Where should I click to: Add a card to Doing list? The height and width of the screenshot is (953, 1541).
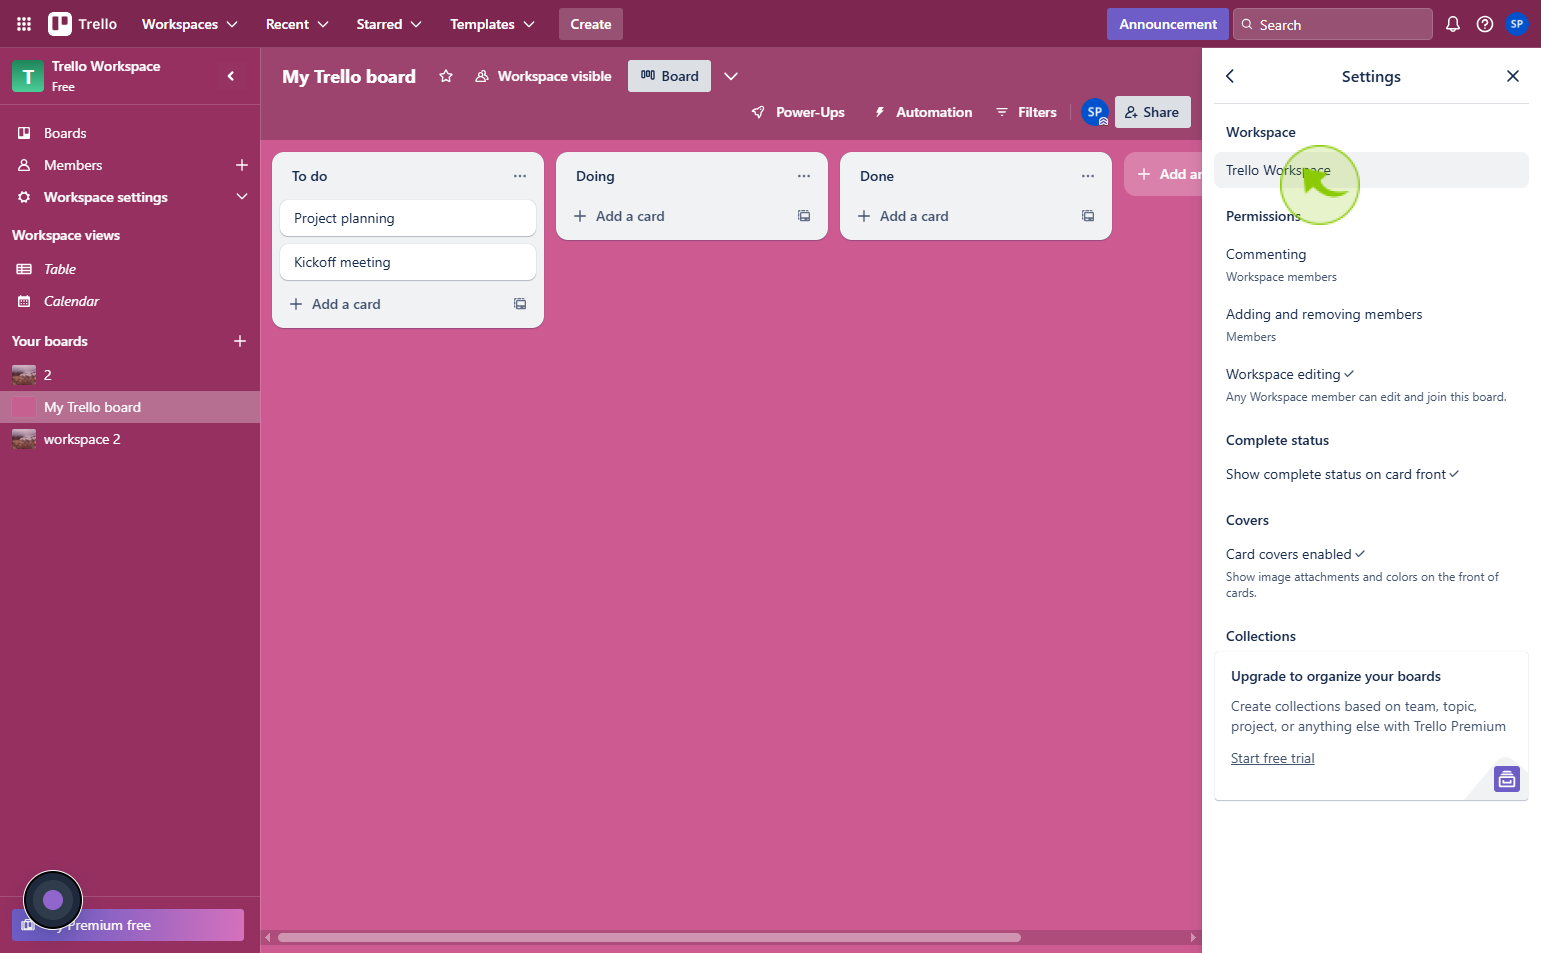(676, 216)
